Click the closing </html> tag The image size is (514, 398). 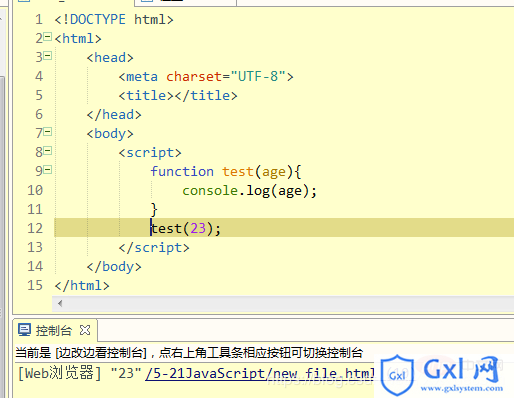(x=82, y=286)
